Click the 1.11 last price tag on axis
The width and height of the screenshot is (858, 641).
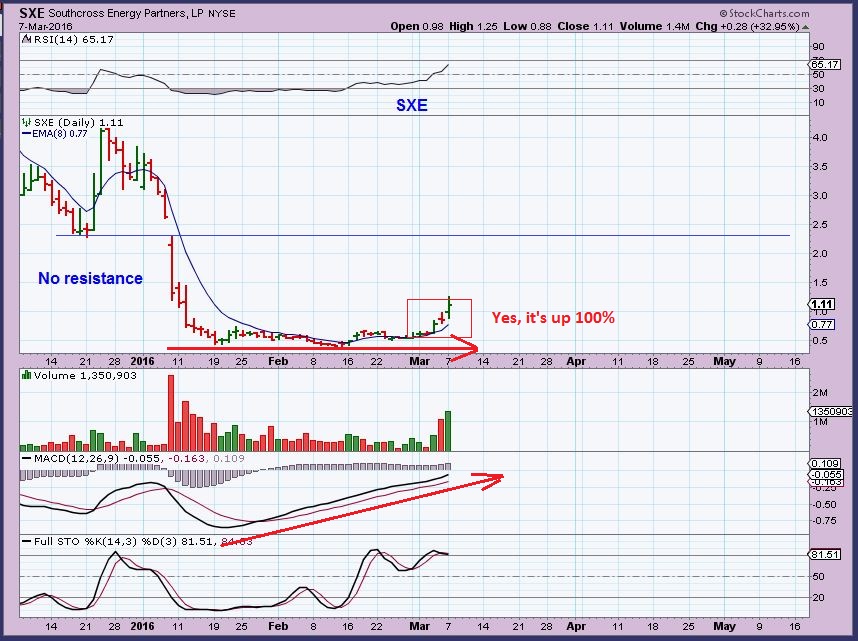coord(822,304)
